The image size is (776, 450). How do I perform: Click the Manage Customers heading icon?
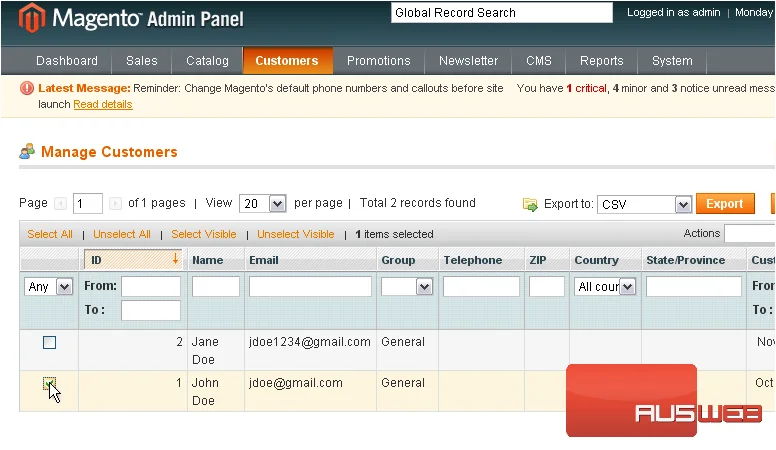pyautogui.click(x=27, y=151)
